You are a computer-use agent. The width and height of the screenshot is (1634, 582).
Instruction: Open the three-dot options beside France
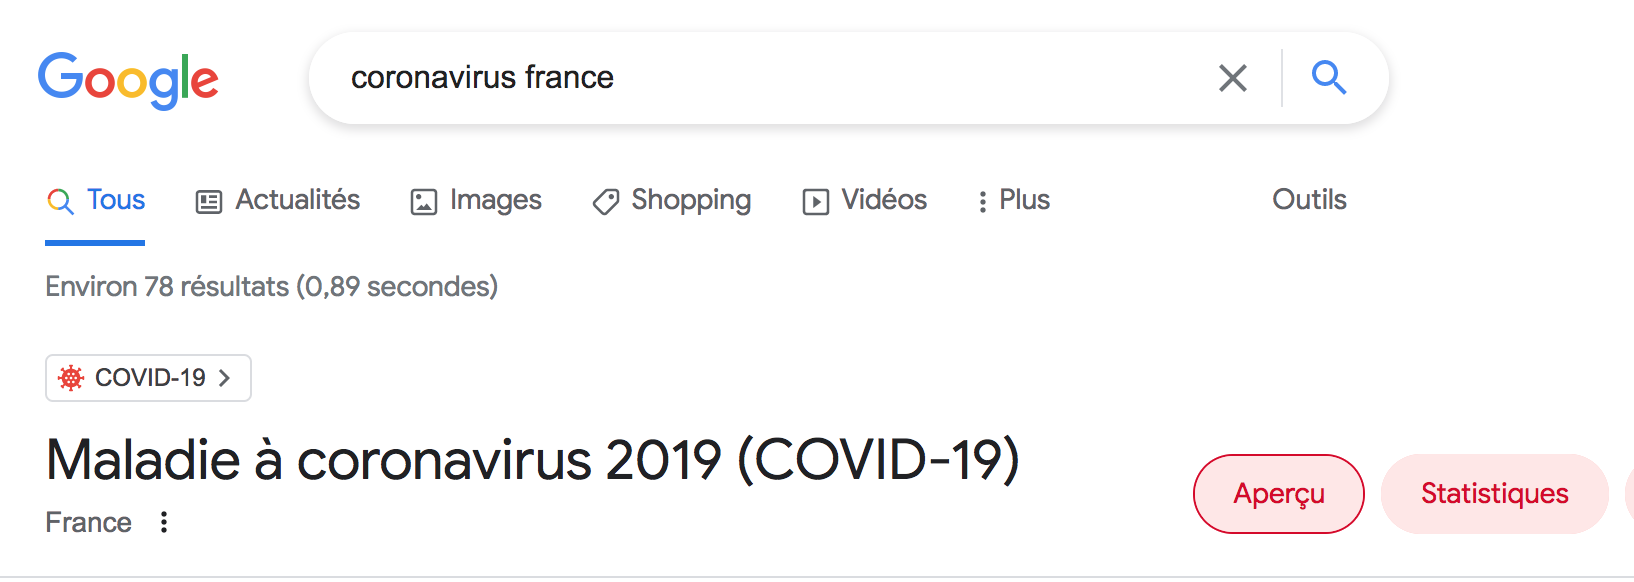(164, 522)
